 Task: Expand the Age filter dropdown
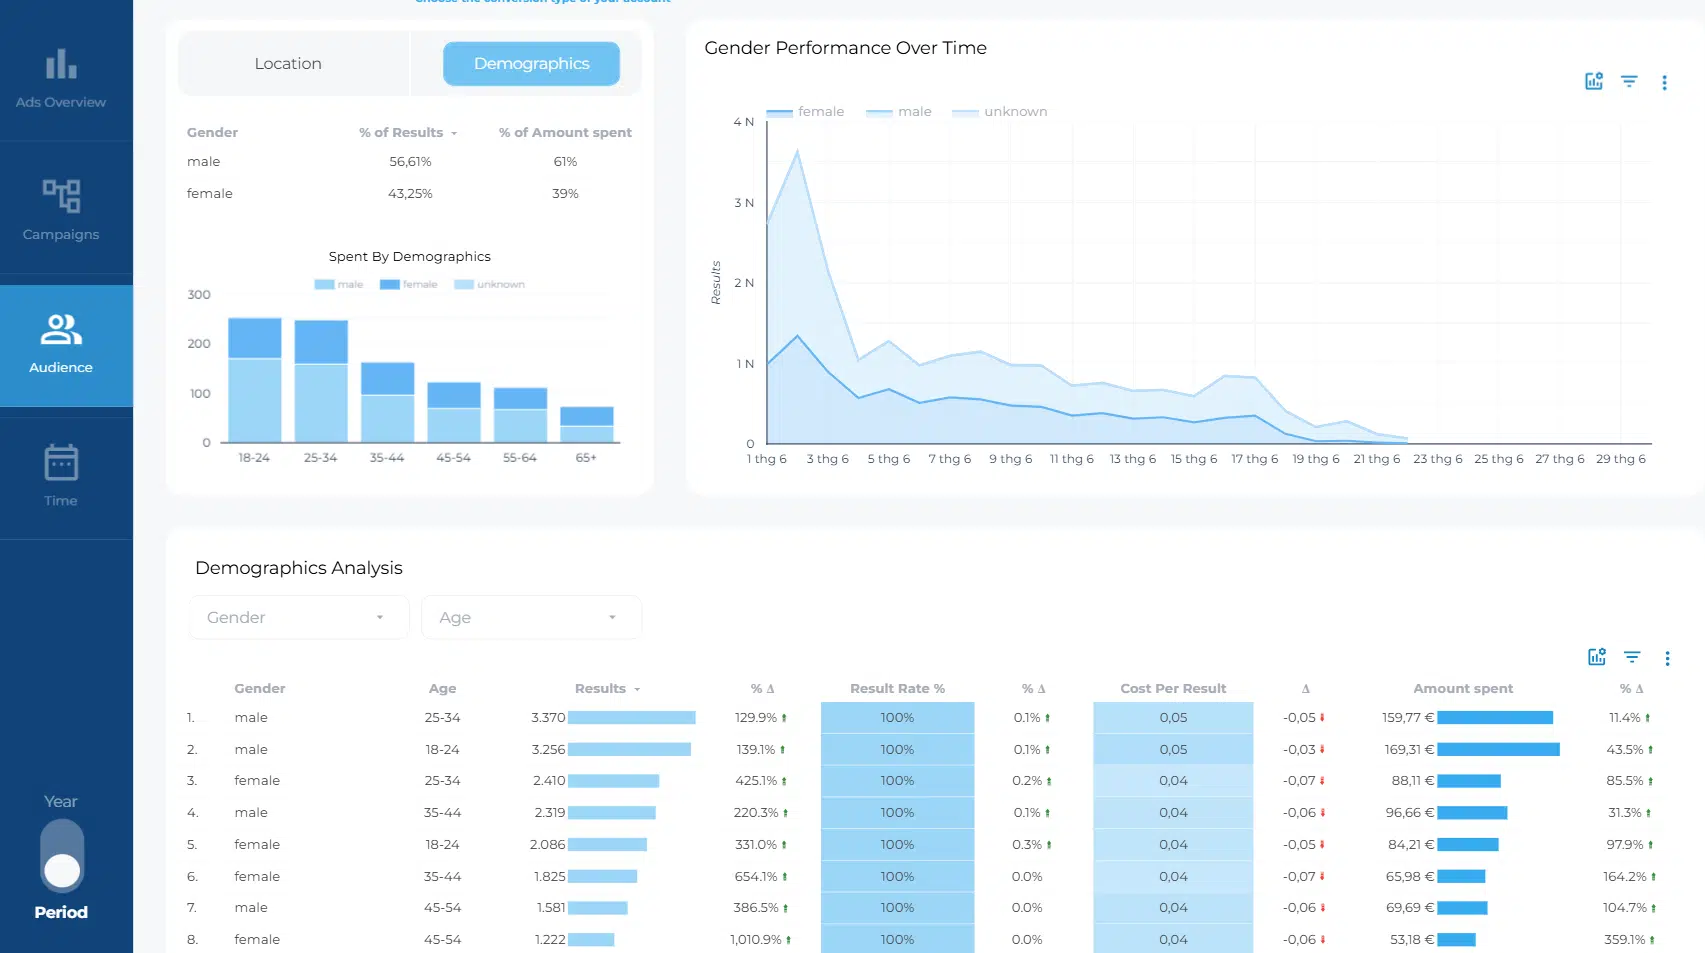click(x=531, y=618)
